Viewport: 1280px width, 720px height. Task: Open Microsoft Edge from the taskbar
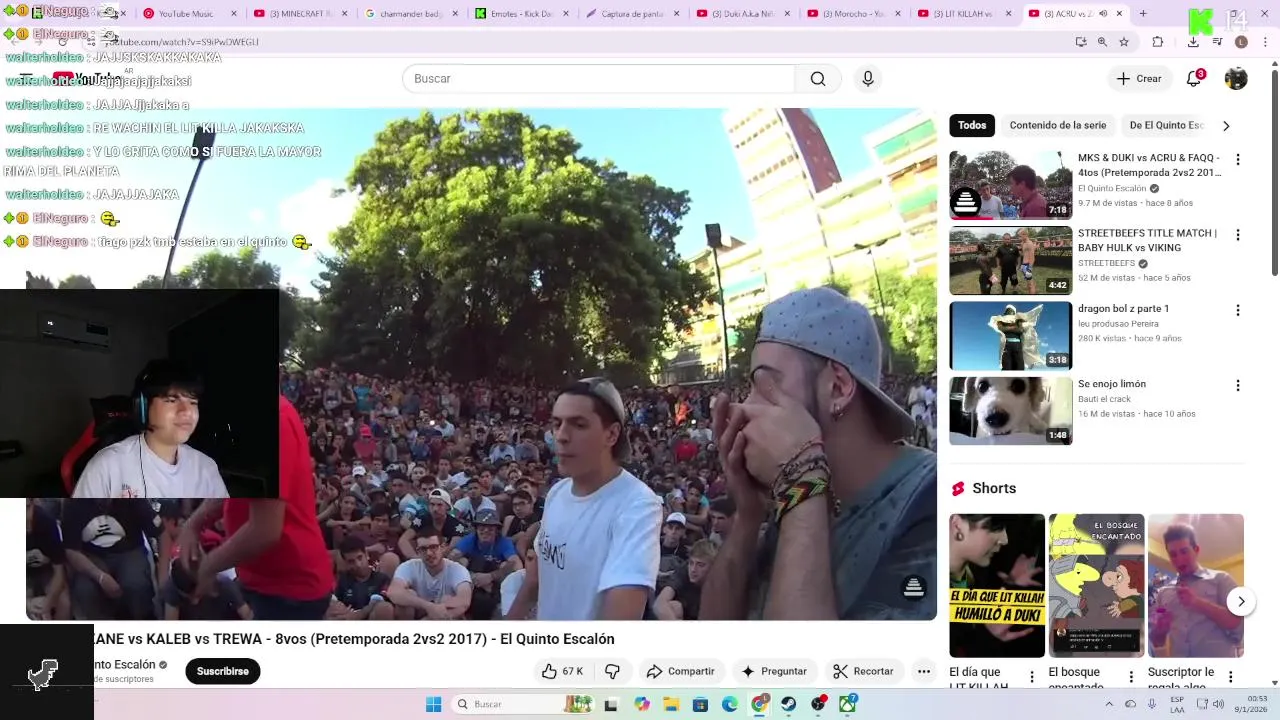click(x=730, y=705)
